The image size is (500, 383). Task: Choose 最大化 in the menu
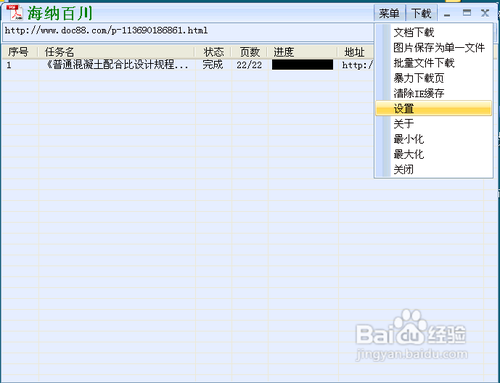[434, 154]
